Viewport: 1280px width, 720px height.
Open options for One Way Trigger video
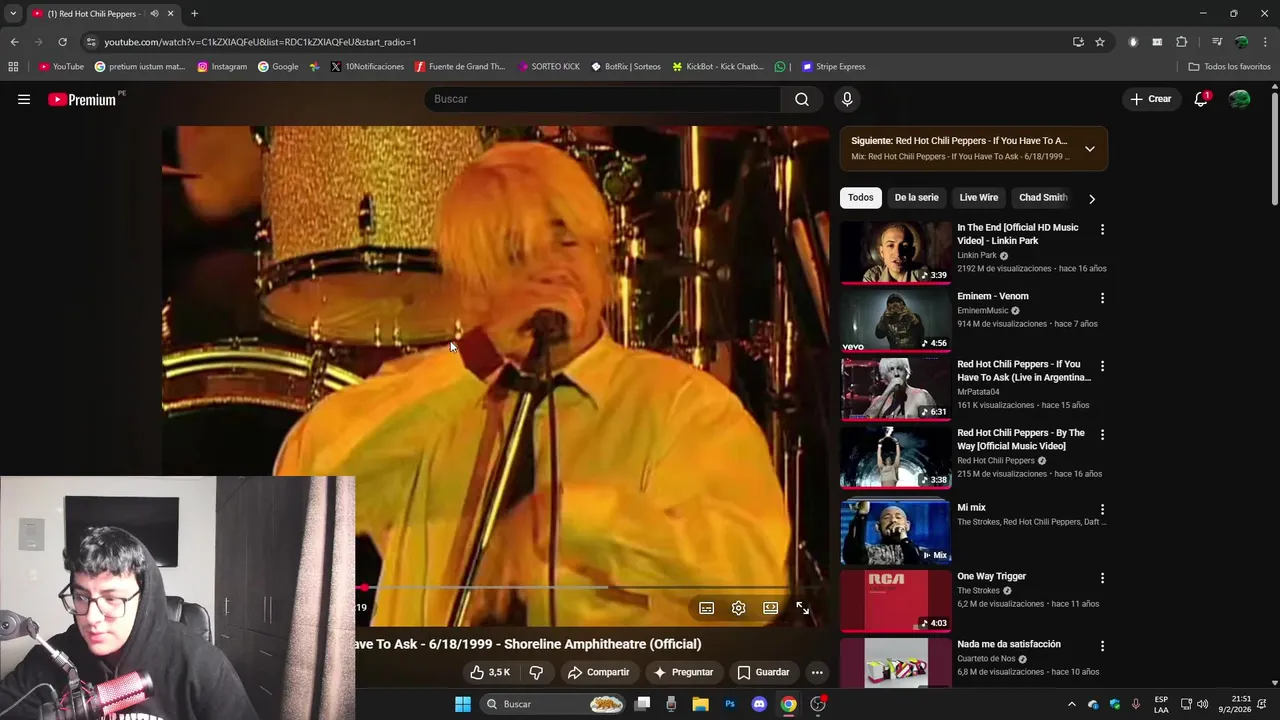[1102, 578]
